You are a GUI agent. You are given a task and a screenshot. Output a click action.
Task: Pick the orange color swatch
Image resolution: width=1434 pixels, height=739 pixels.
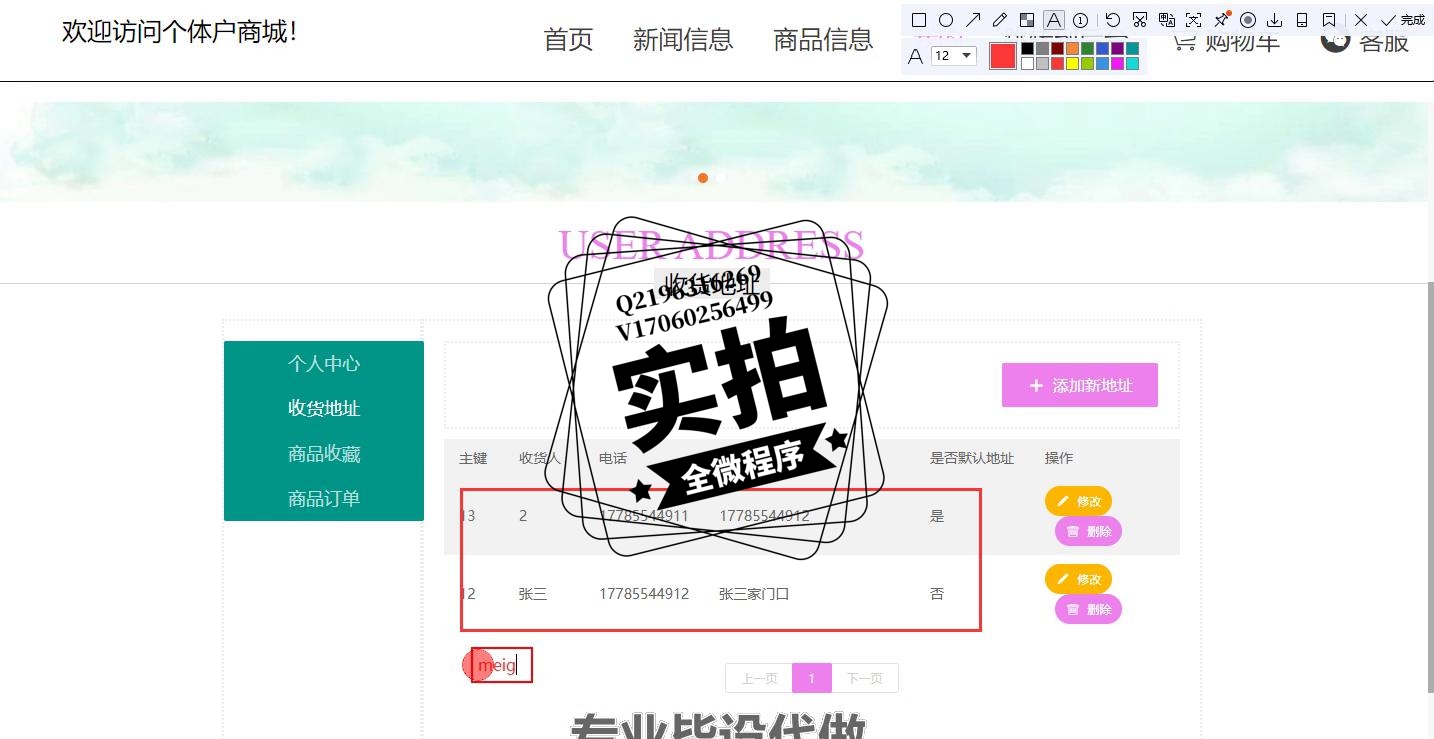[1072, 48]
